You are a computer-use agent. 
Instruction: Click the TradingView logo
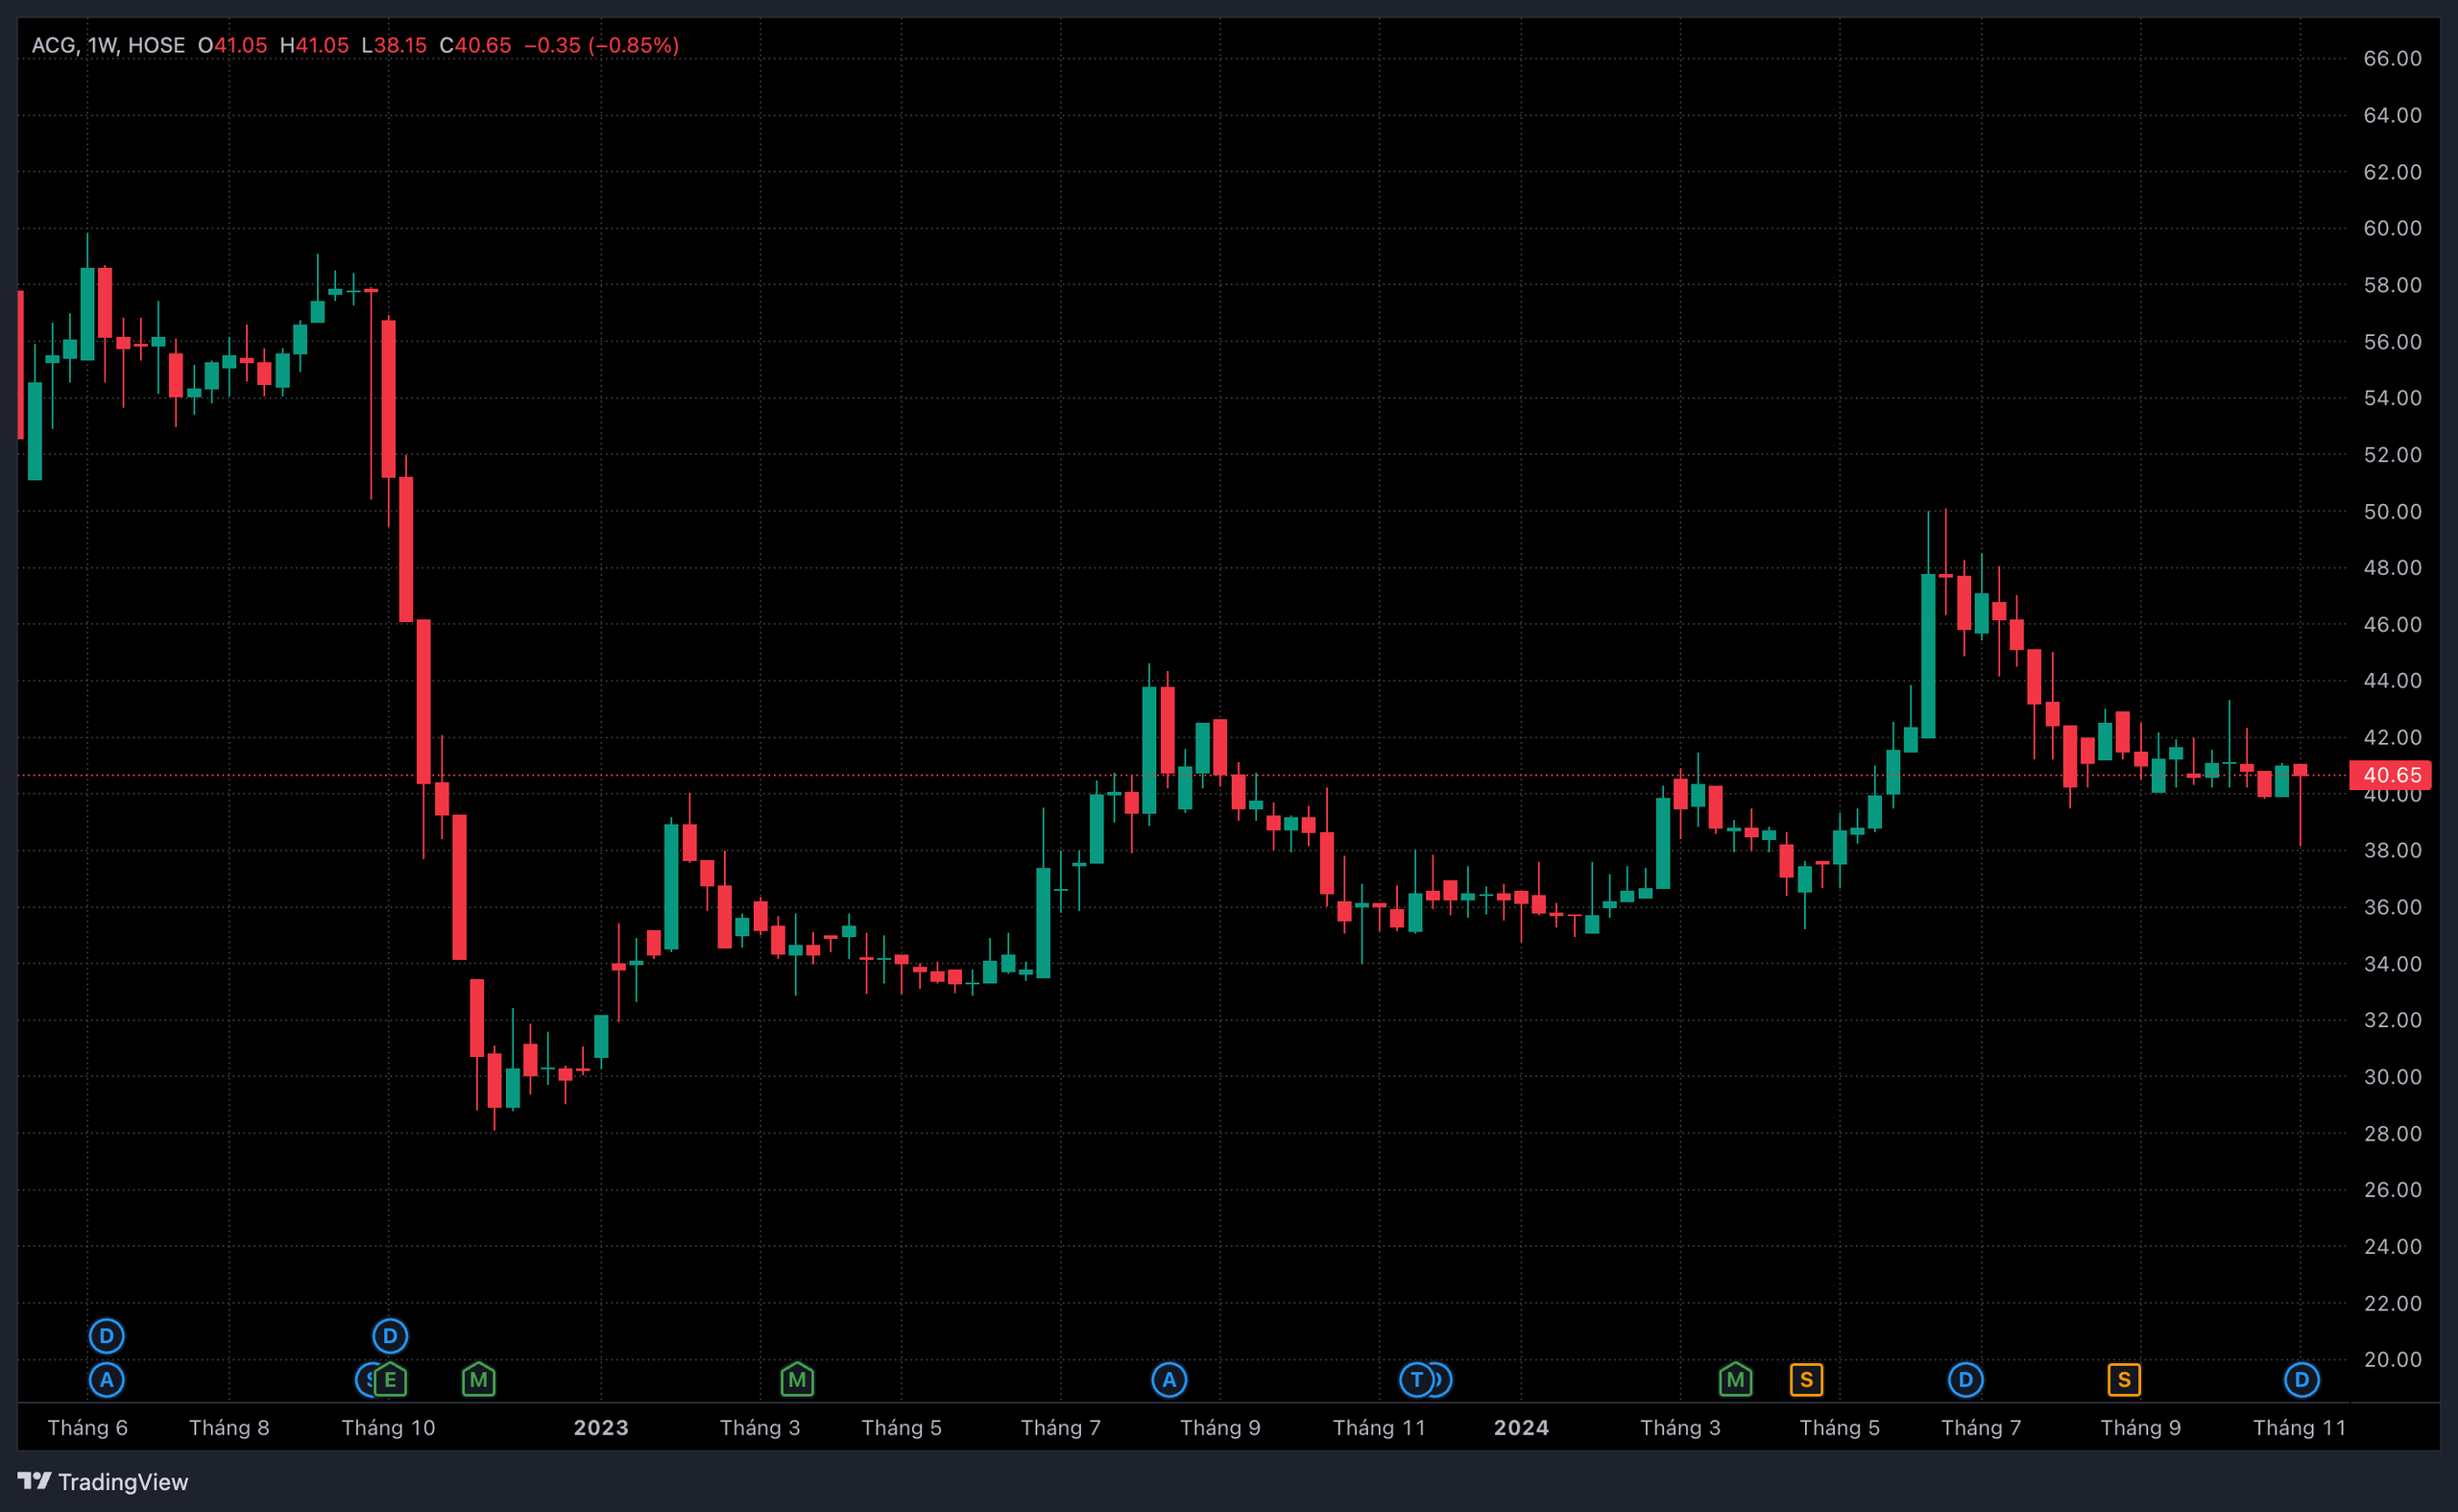click(x=103, y=1481)
